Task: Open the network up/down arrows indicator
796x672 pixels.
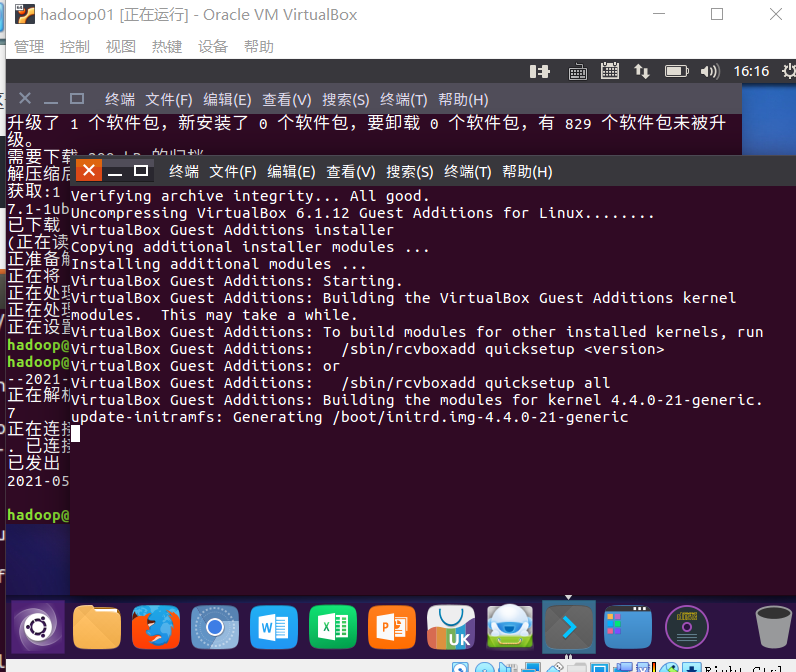Action: point(642,72)
